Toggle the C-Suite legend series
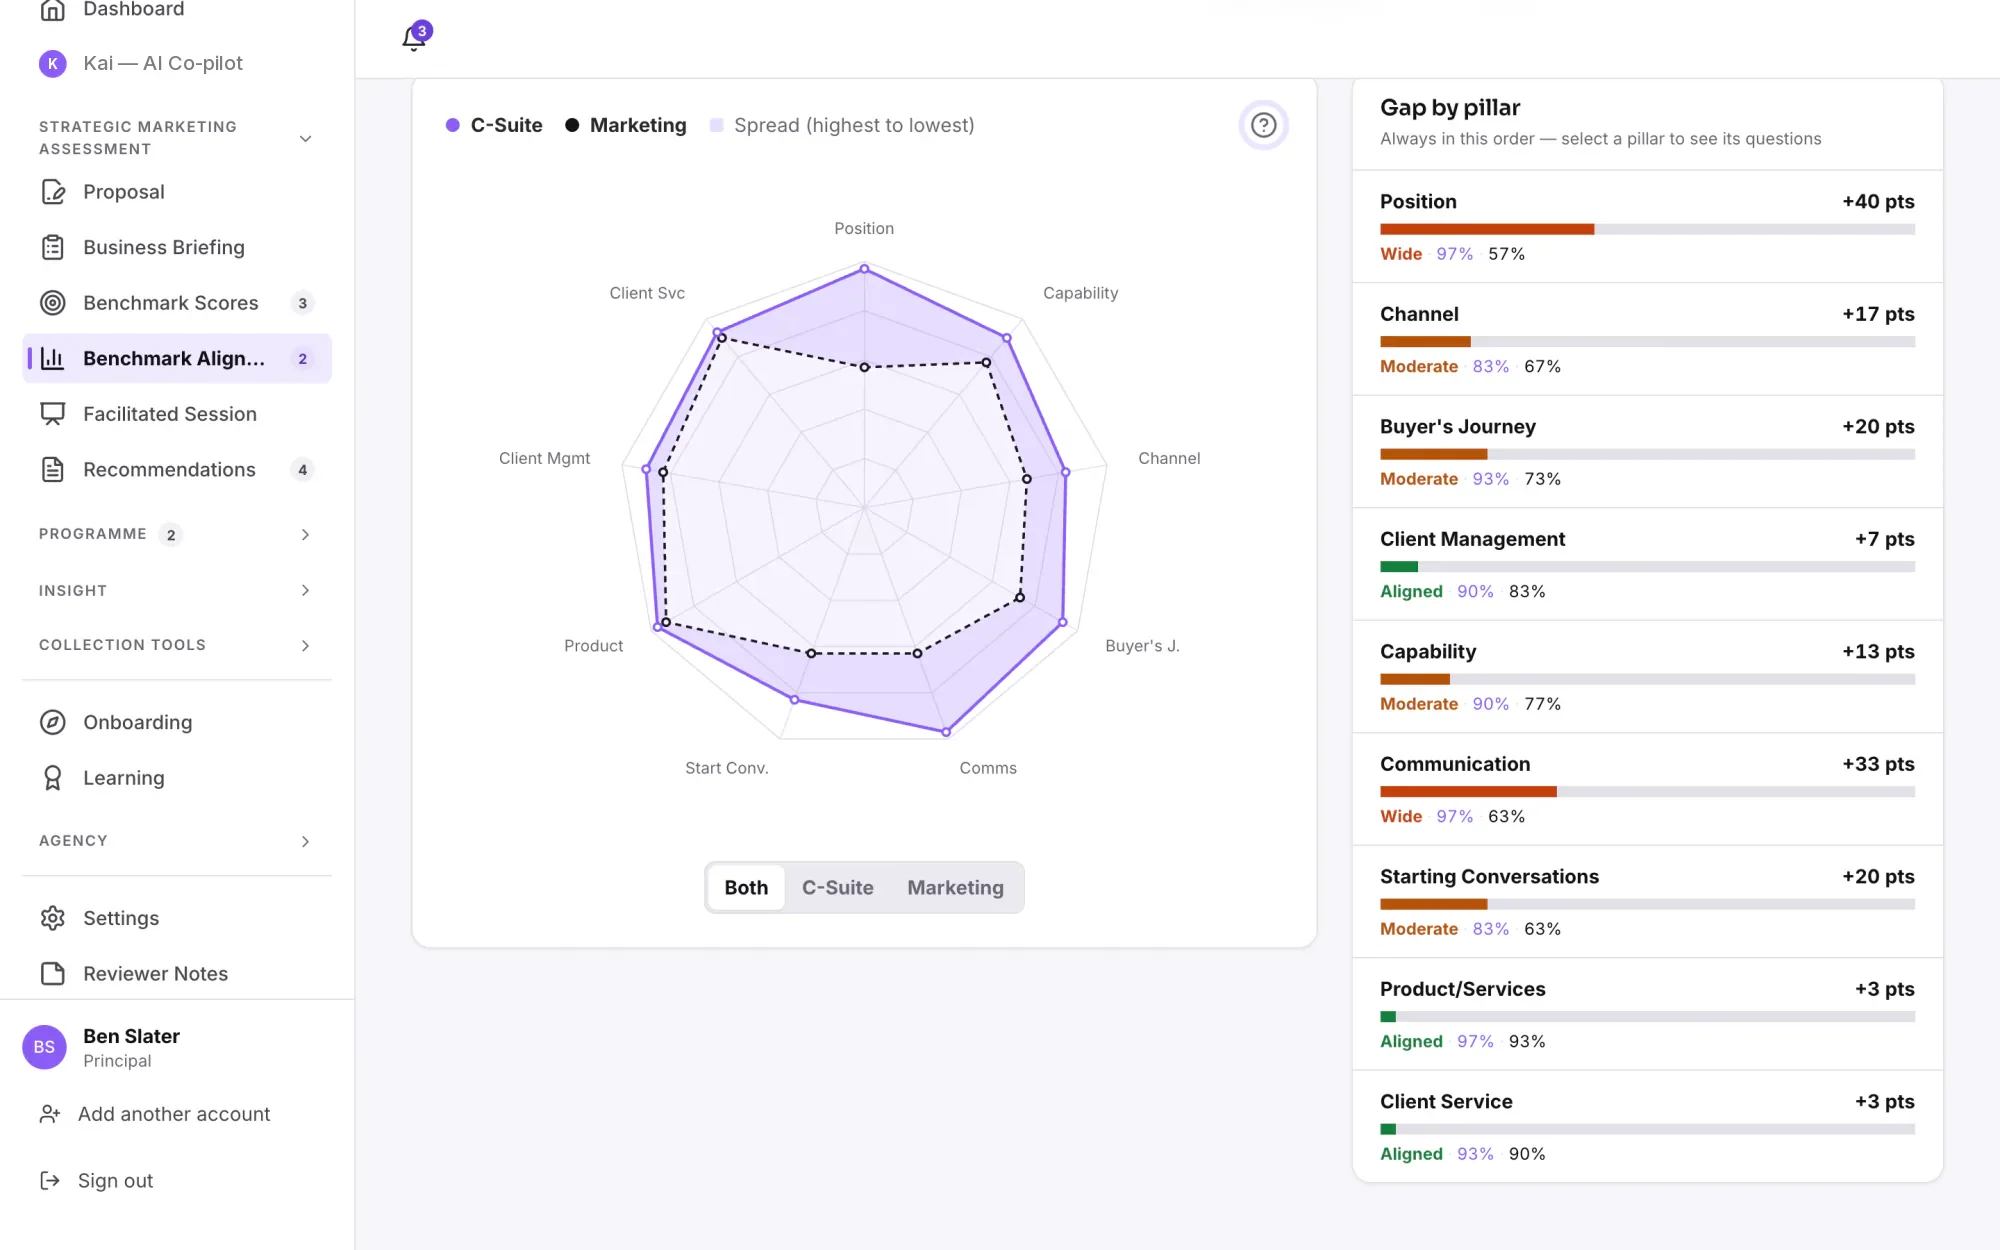This screenshot has width=2000, height=1250. click(x=494, y=125)
